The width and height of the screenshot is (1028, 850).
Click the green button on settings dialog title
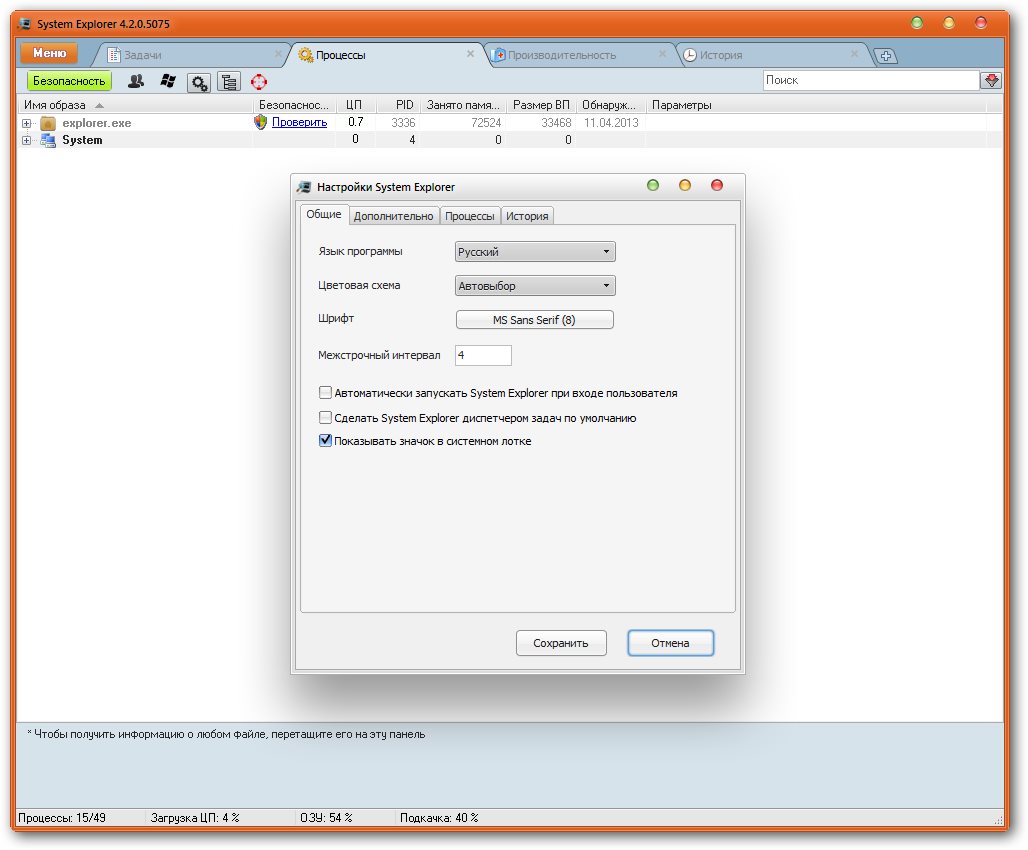click(x=653, y=186)
